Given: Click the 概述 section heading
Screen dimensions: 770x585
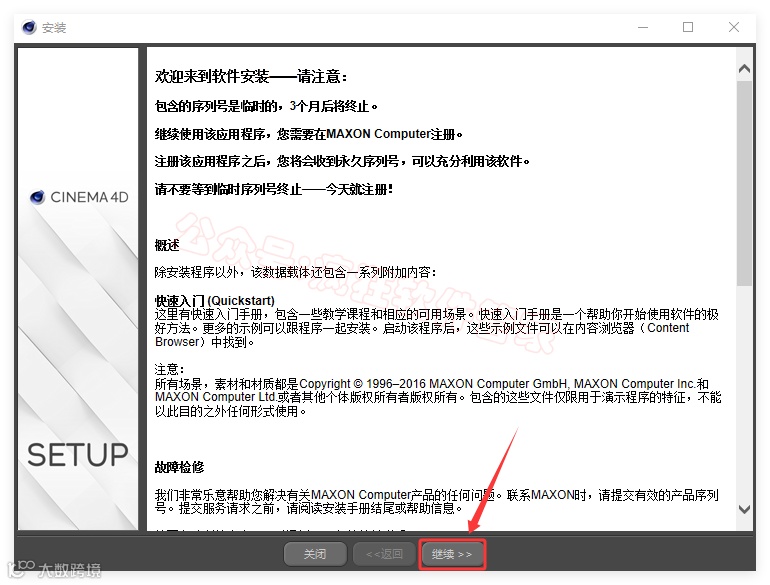Looking at the screenshot, I should coord(167,245).
